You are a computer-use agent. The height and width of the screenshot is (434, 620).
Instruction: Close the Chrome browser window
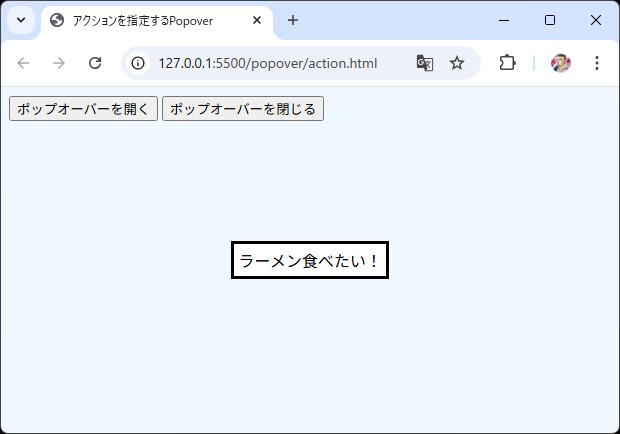(x=596, y=20)
